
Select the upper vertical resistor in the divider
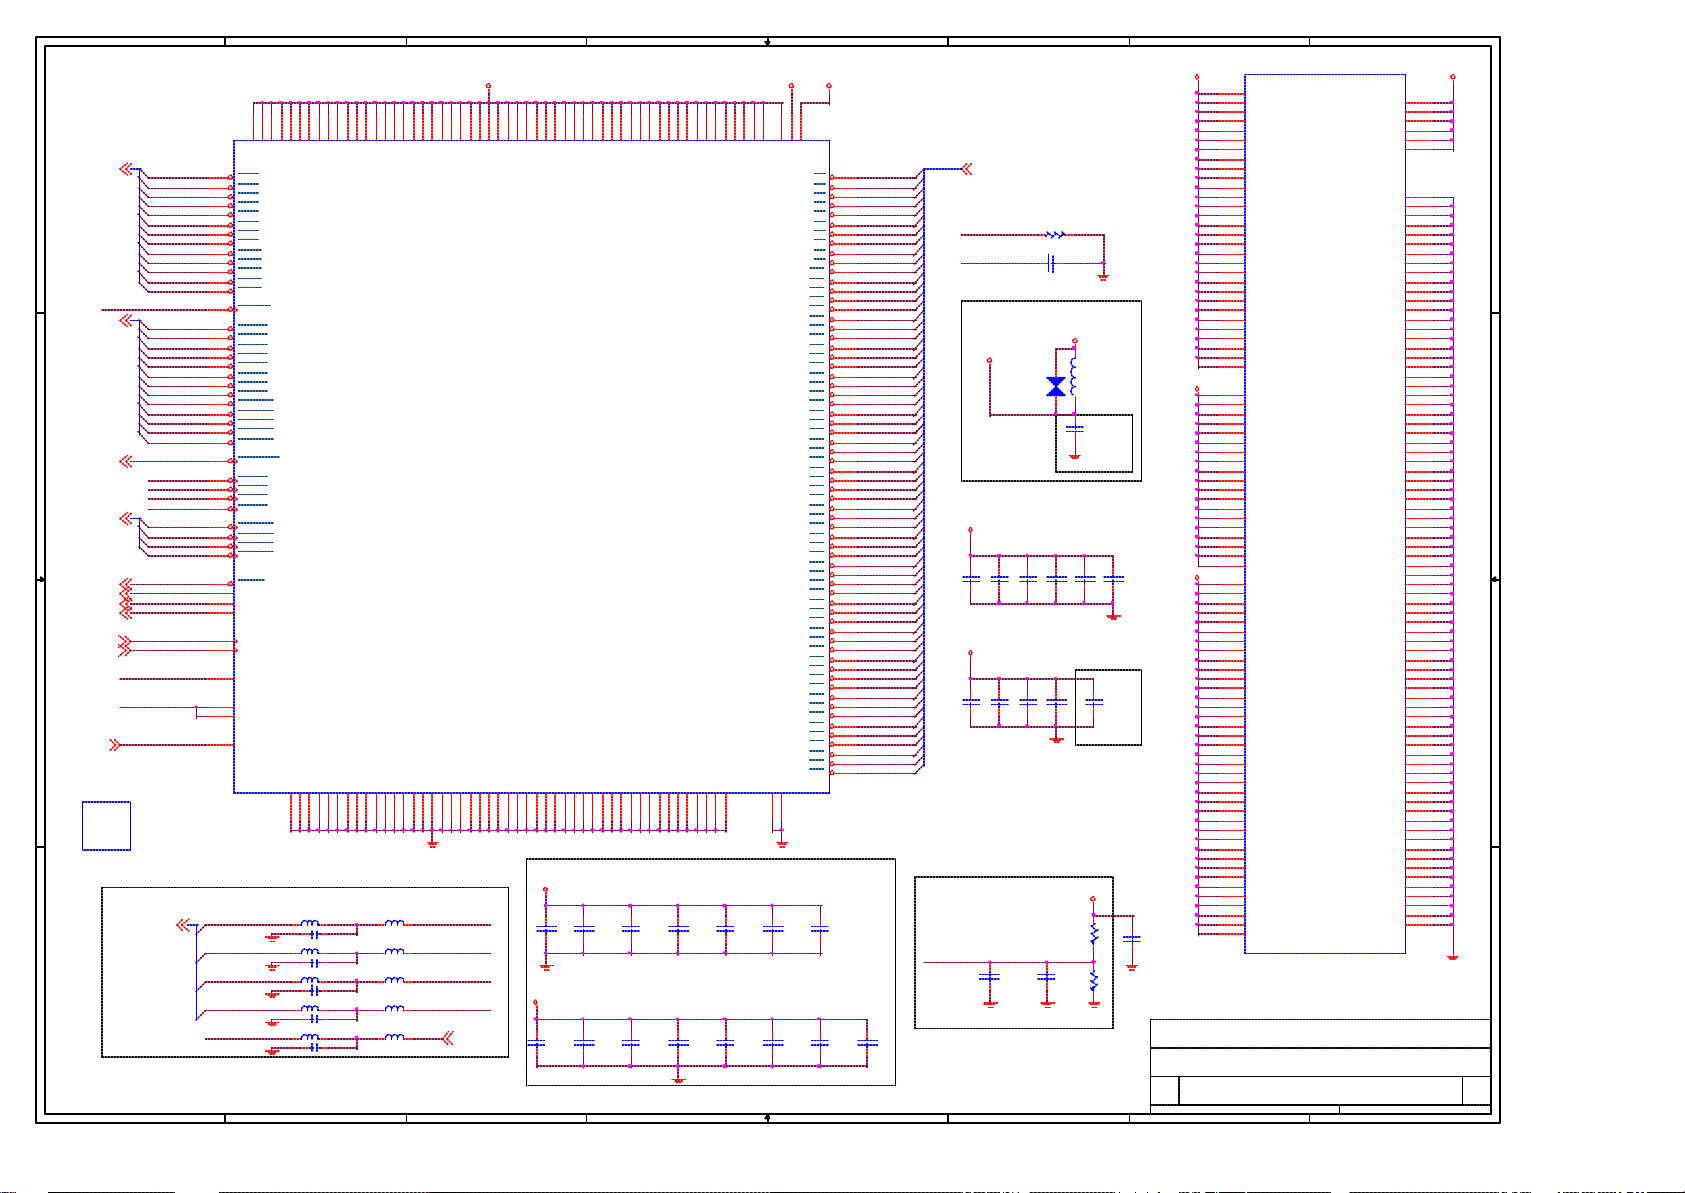1094,933
